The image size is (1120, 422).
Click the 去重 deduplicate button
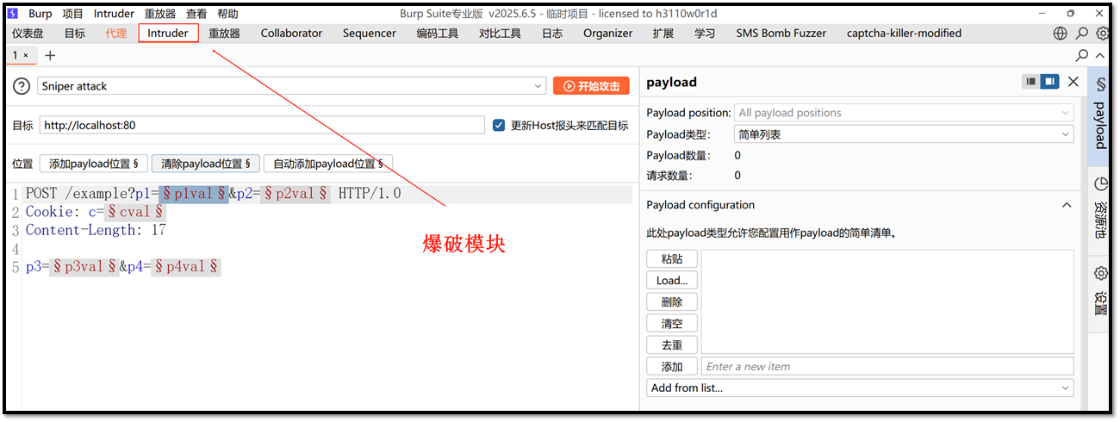[x=671, y=345]
